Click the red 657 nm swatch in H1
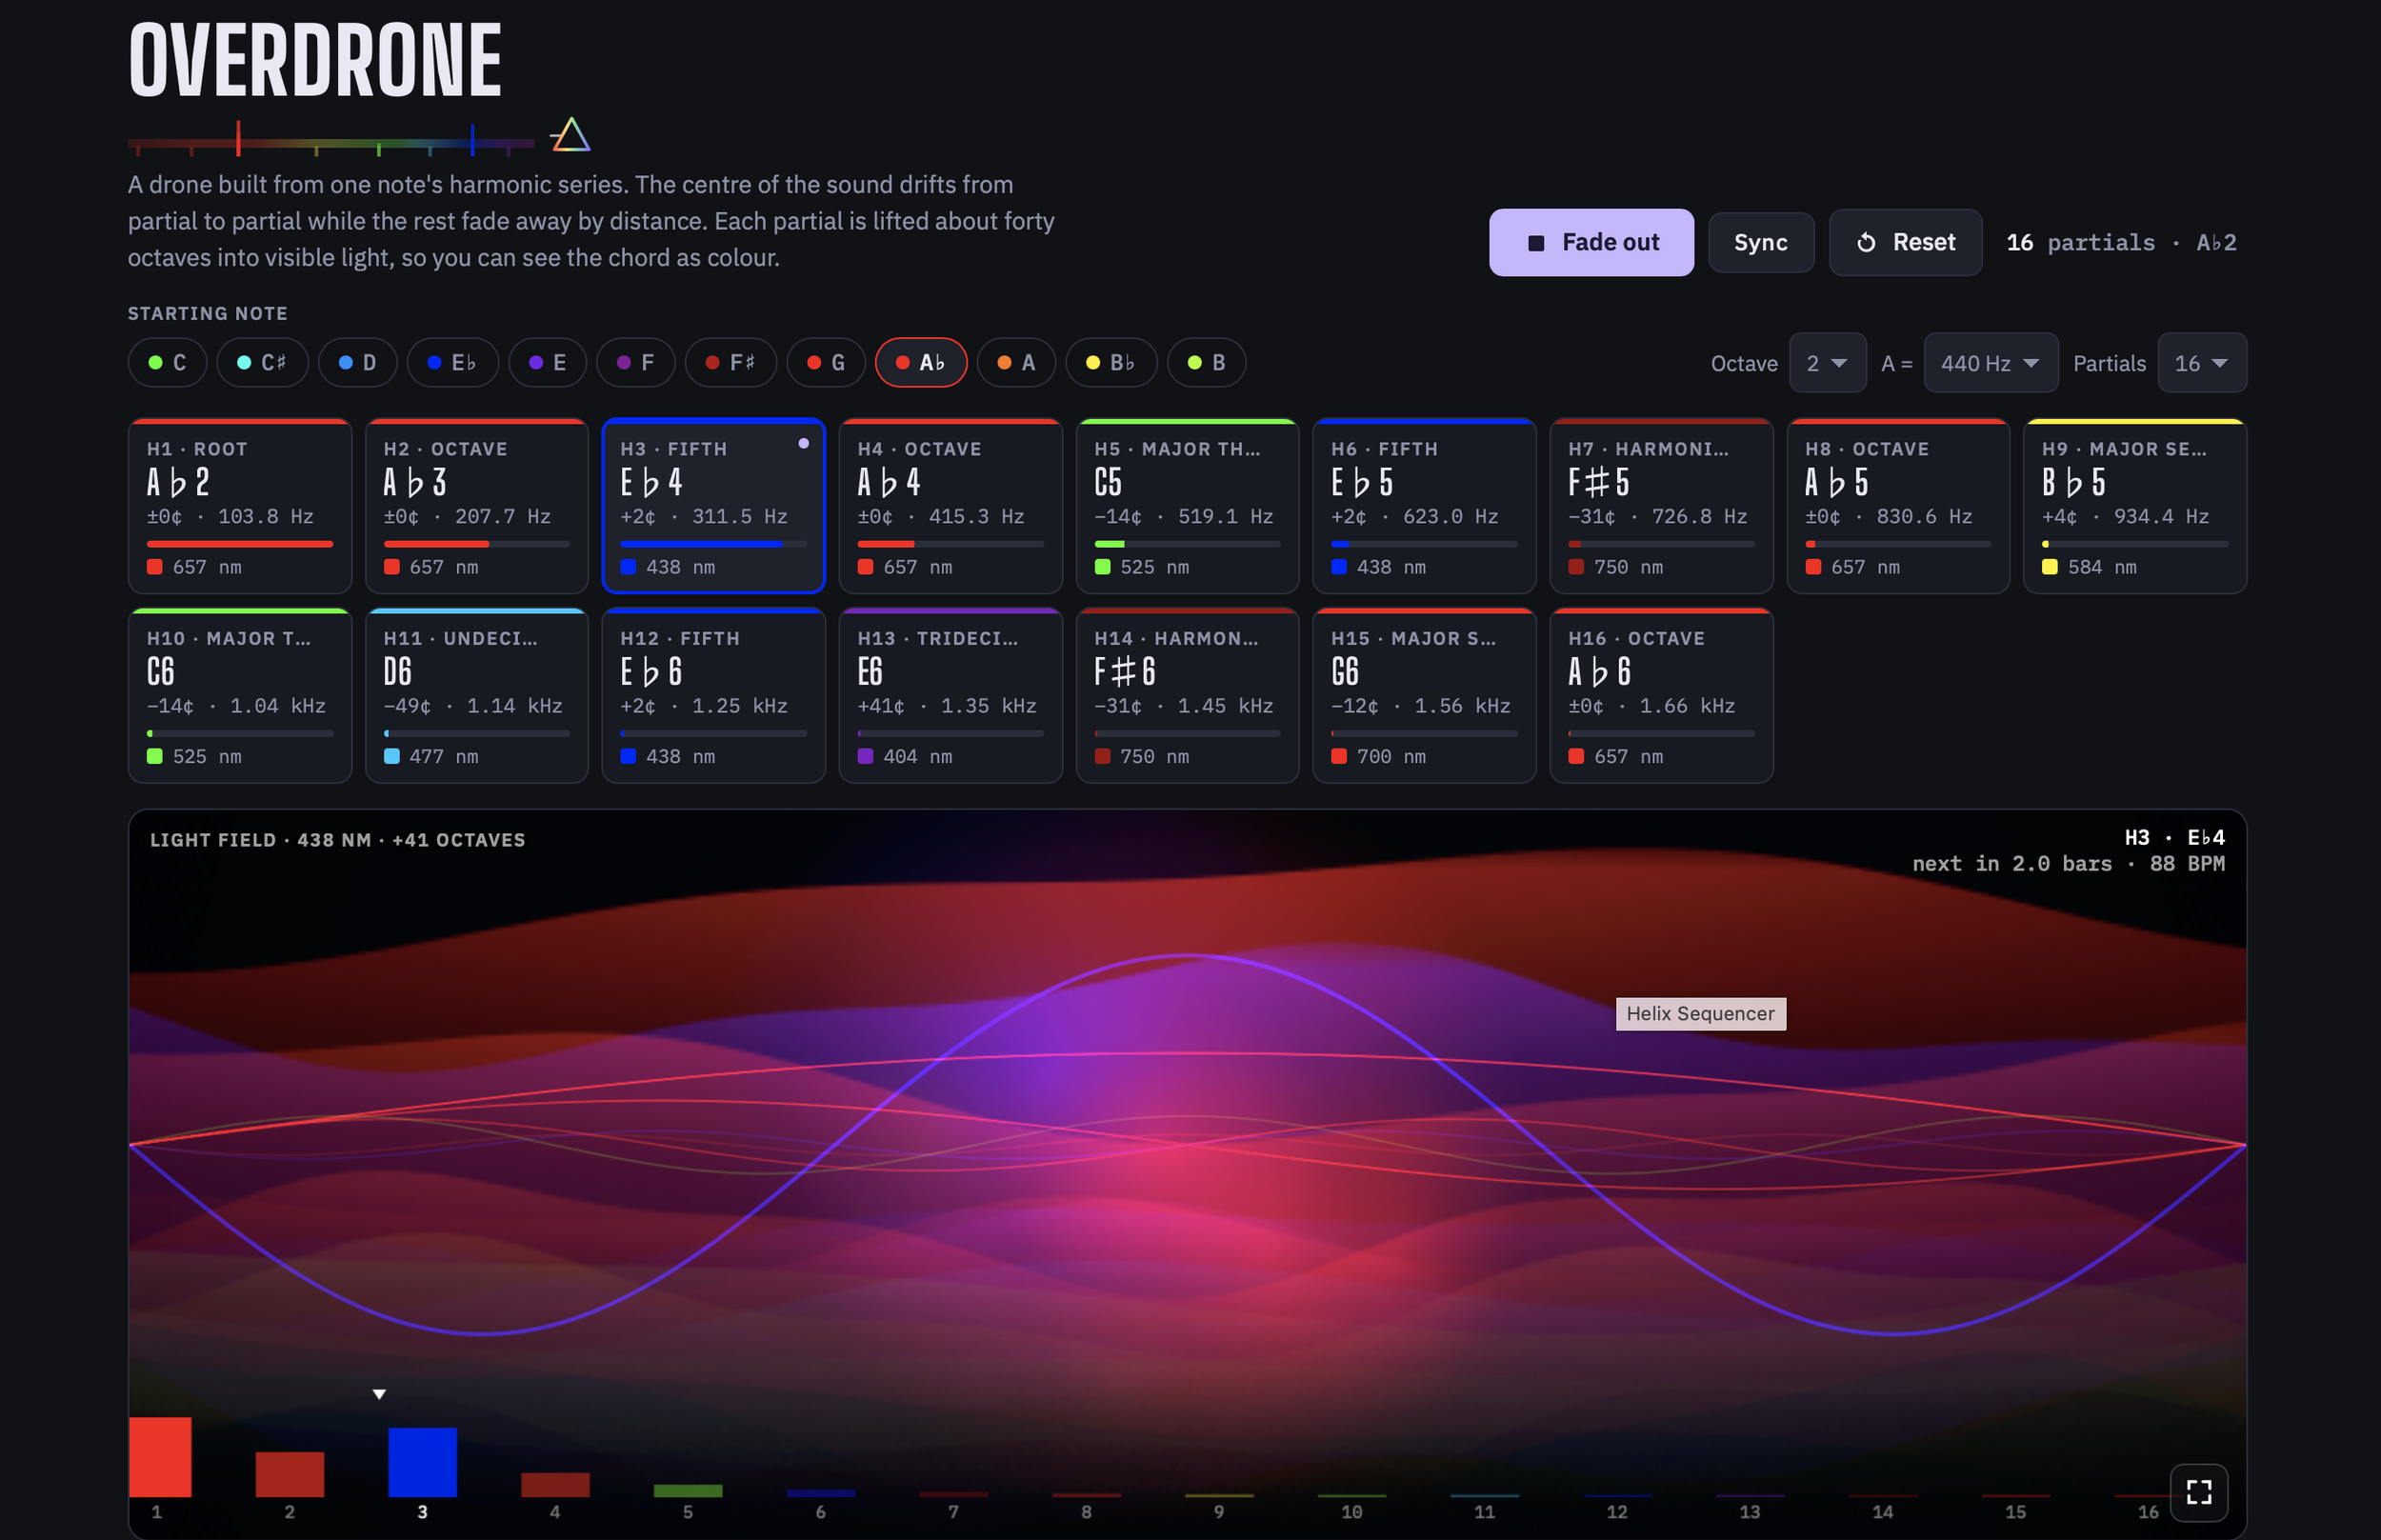 click(x=155, y=567)
